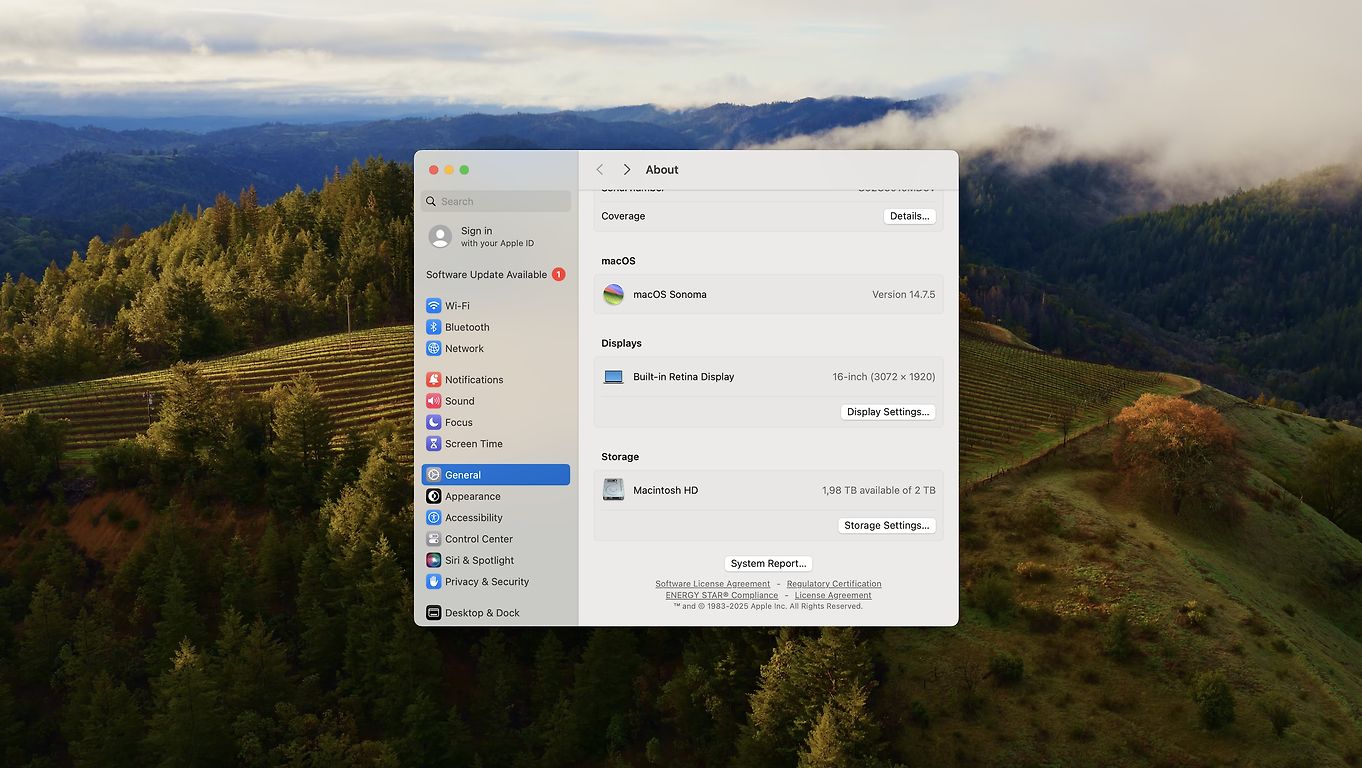Click the Version 14.7.5 text

(x=903, y=295)
